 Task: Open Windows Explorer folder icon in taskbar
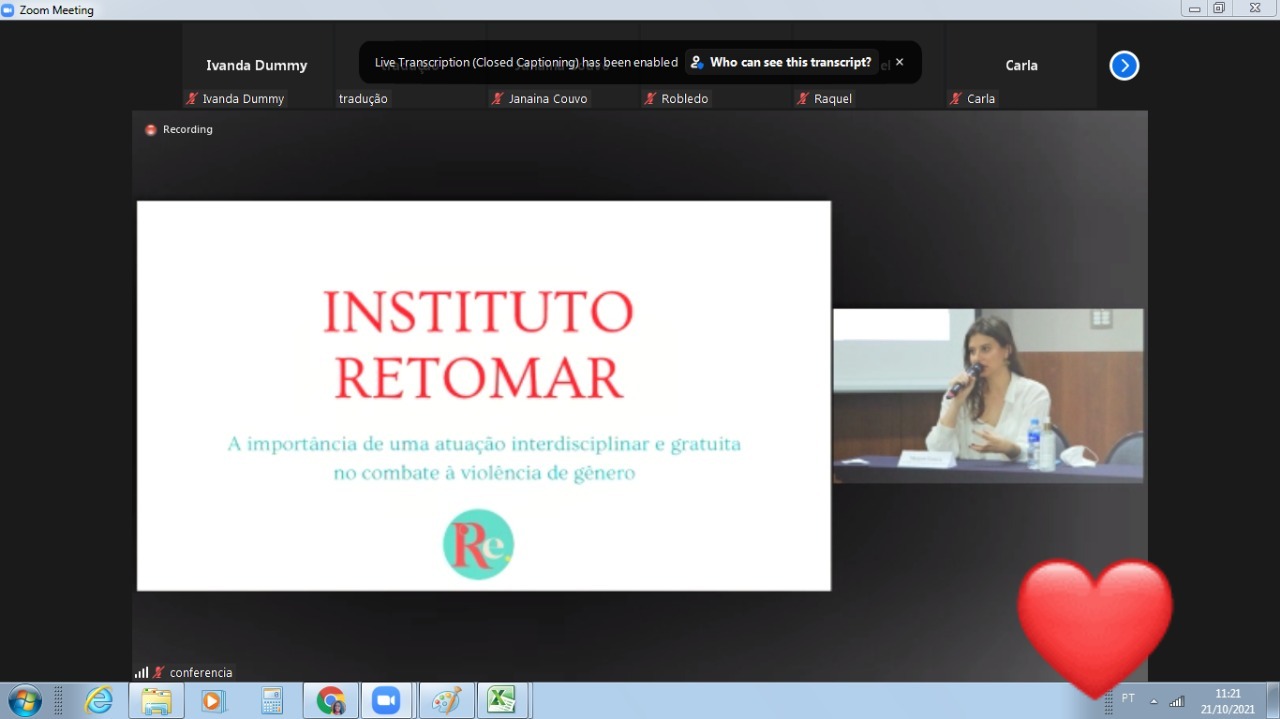pyautogui.click(x=156, y=701)
